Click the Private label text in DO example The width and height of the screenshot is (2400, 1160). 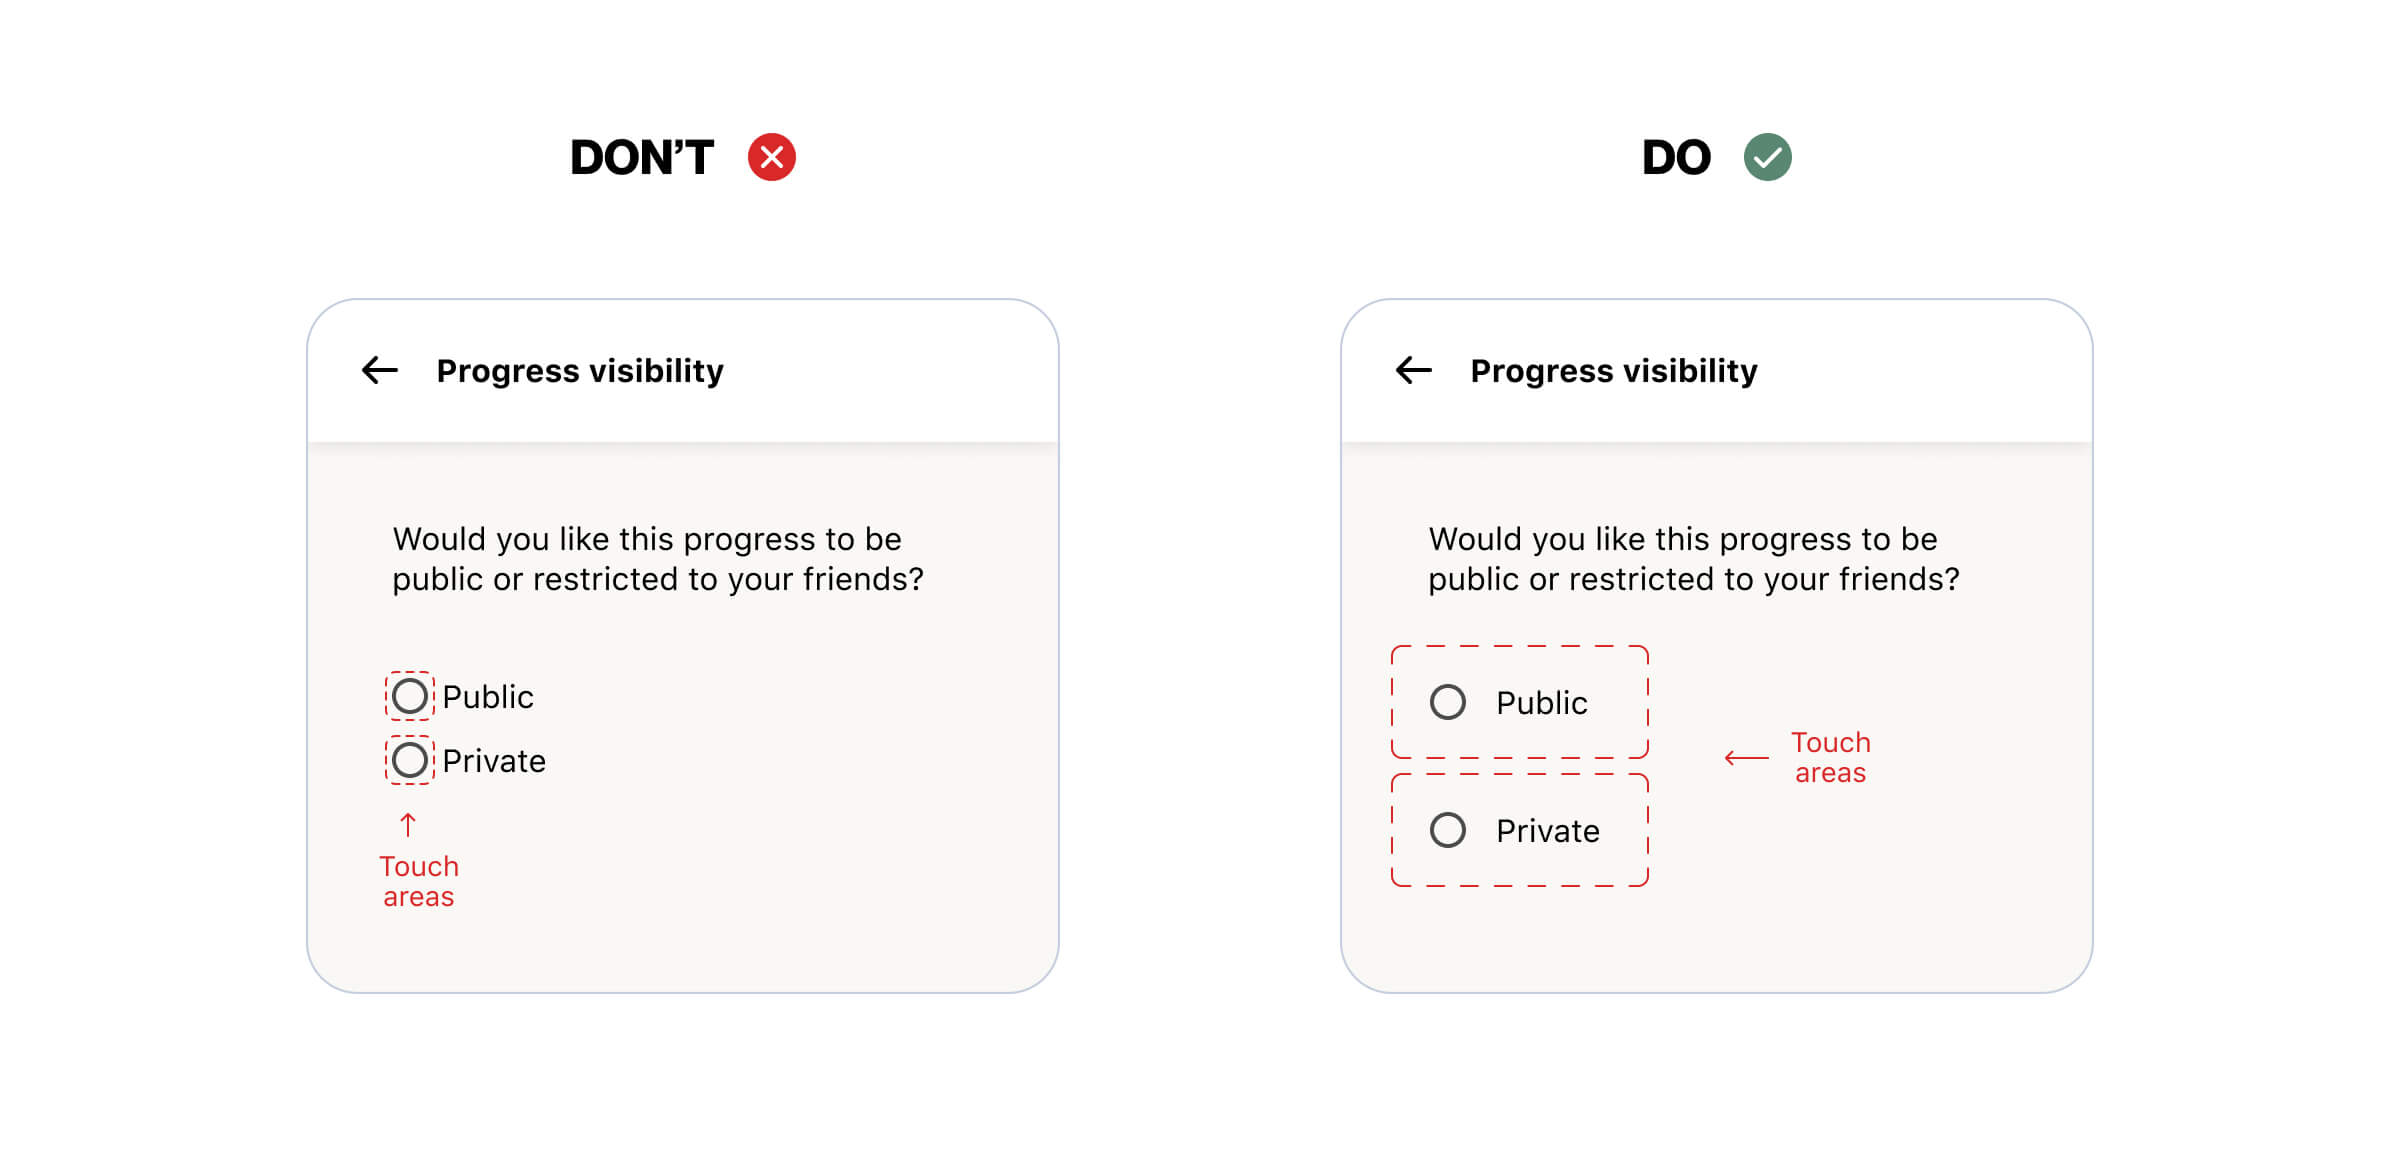pos(1547,831)
